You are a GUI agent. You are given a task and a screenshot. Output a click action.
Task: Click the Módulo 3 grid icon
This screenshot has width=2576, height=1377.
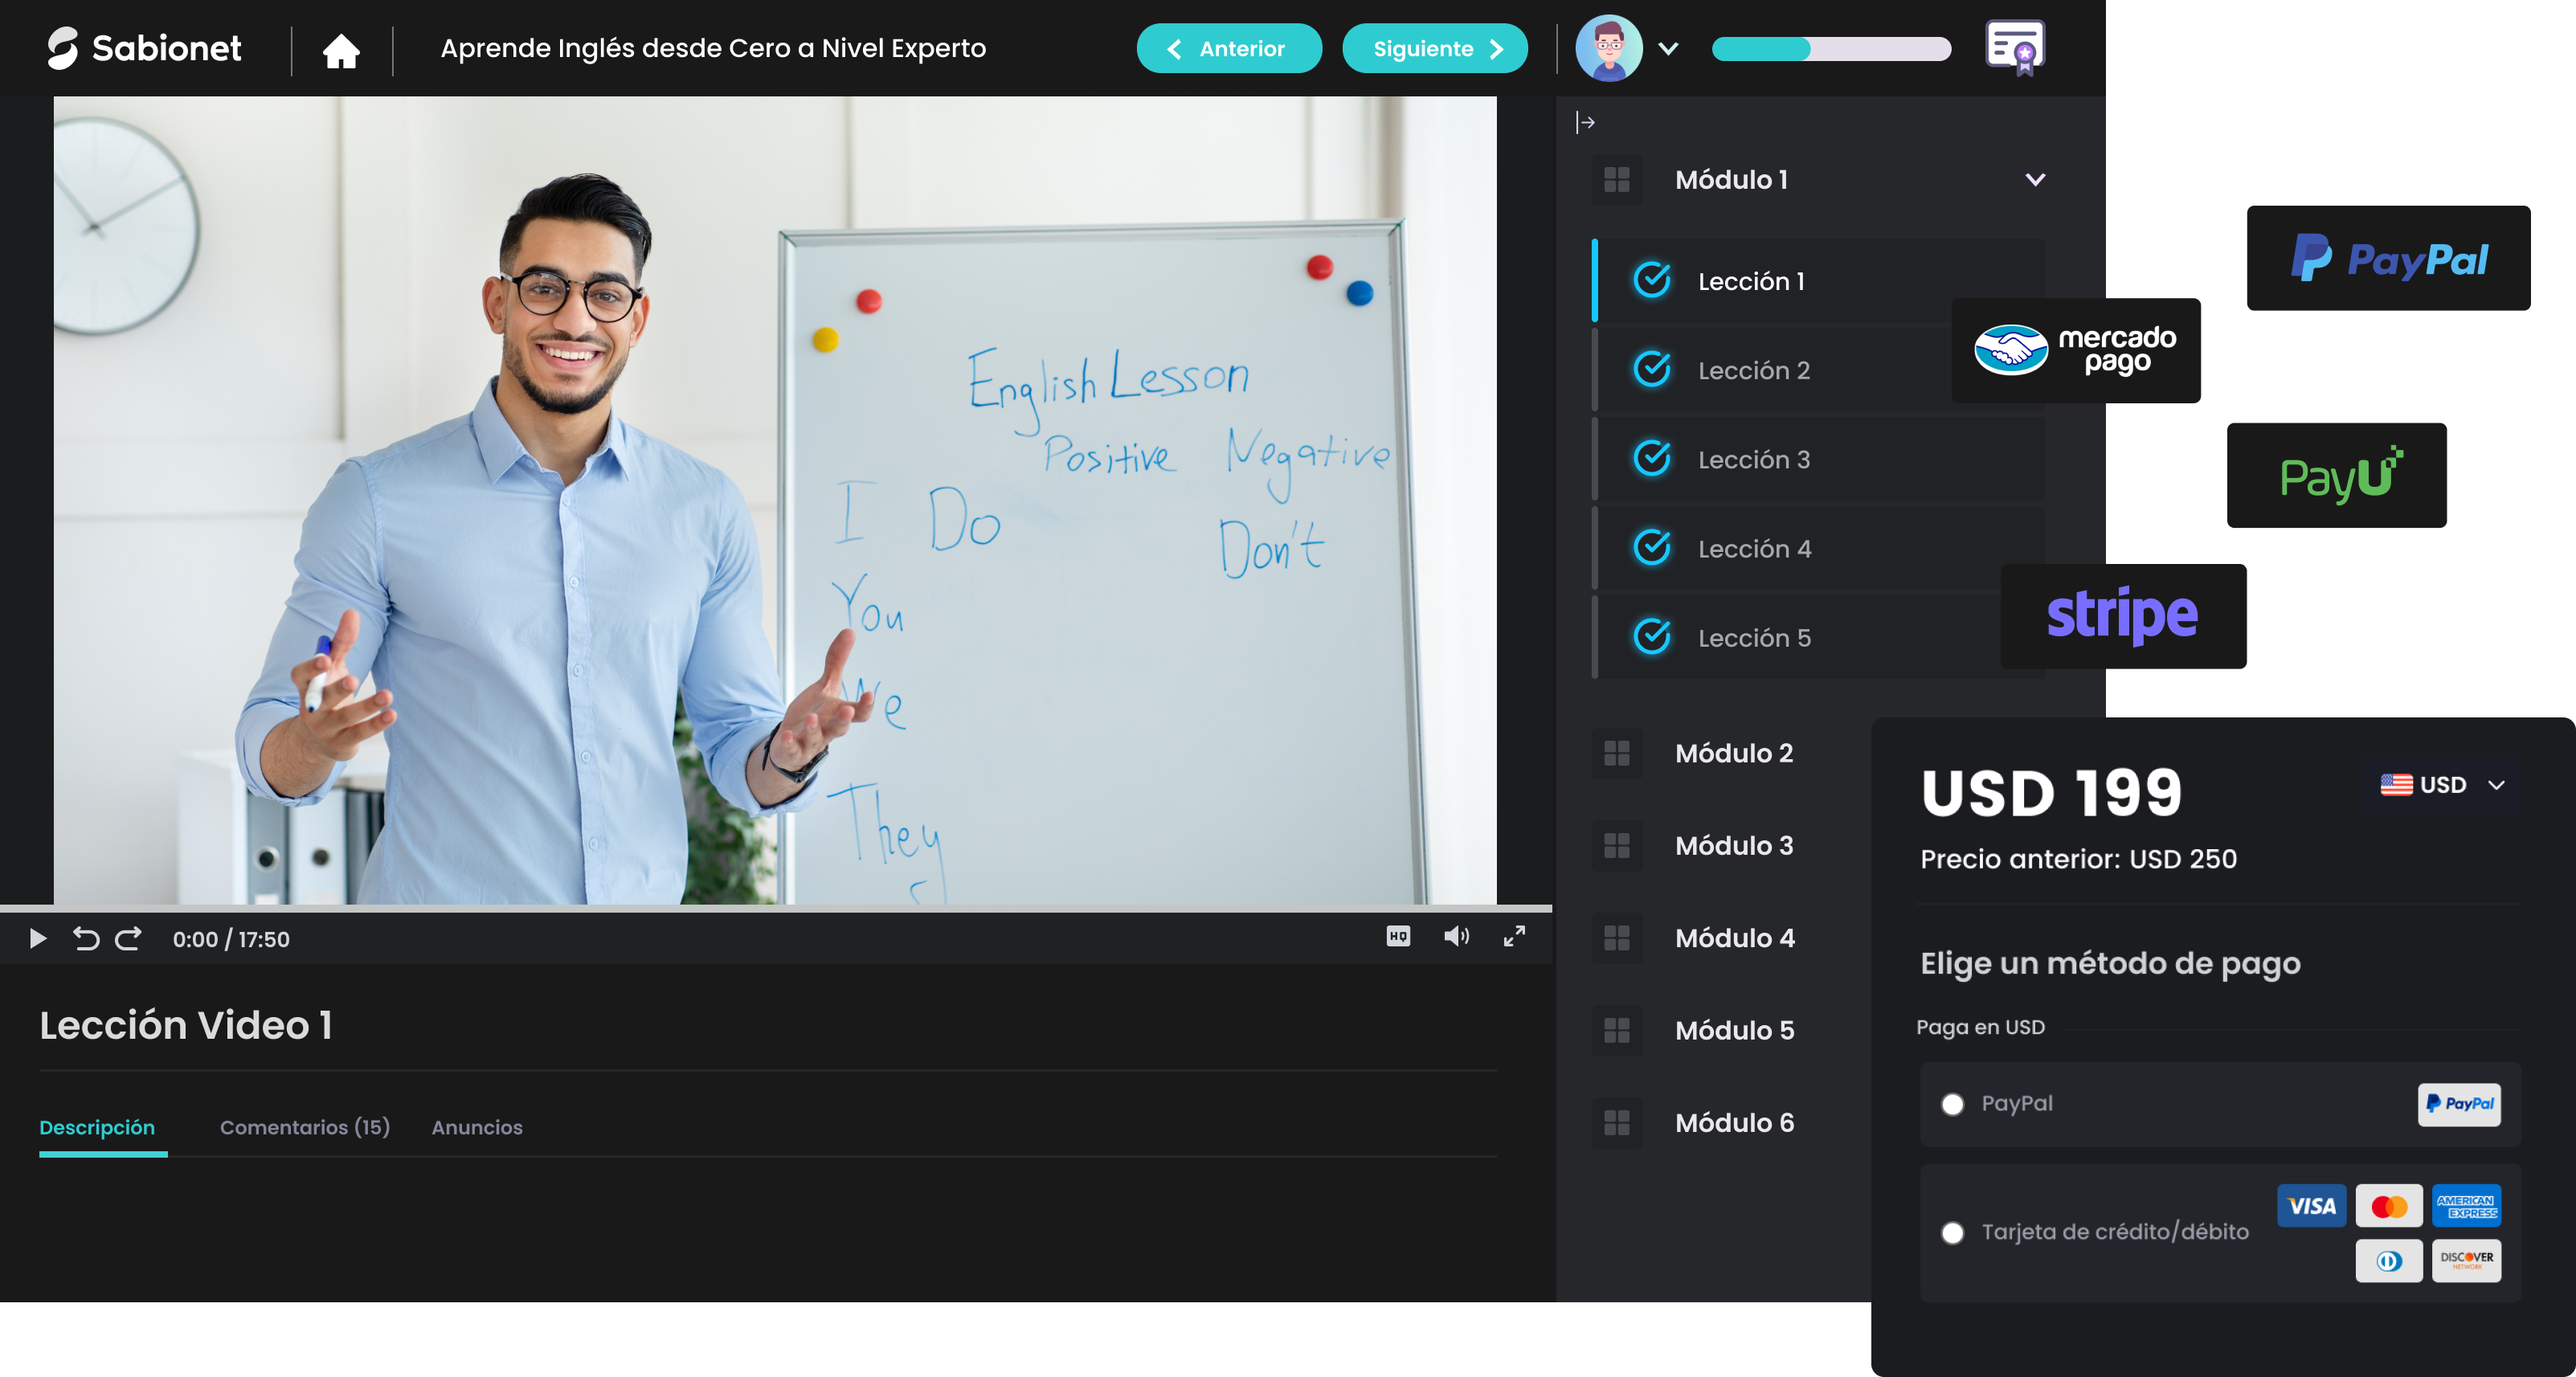[1616, 846]
